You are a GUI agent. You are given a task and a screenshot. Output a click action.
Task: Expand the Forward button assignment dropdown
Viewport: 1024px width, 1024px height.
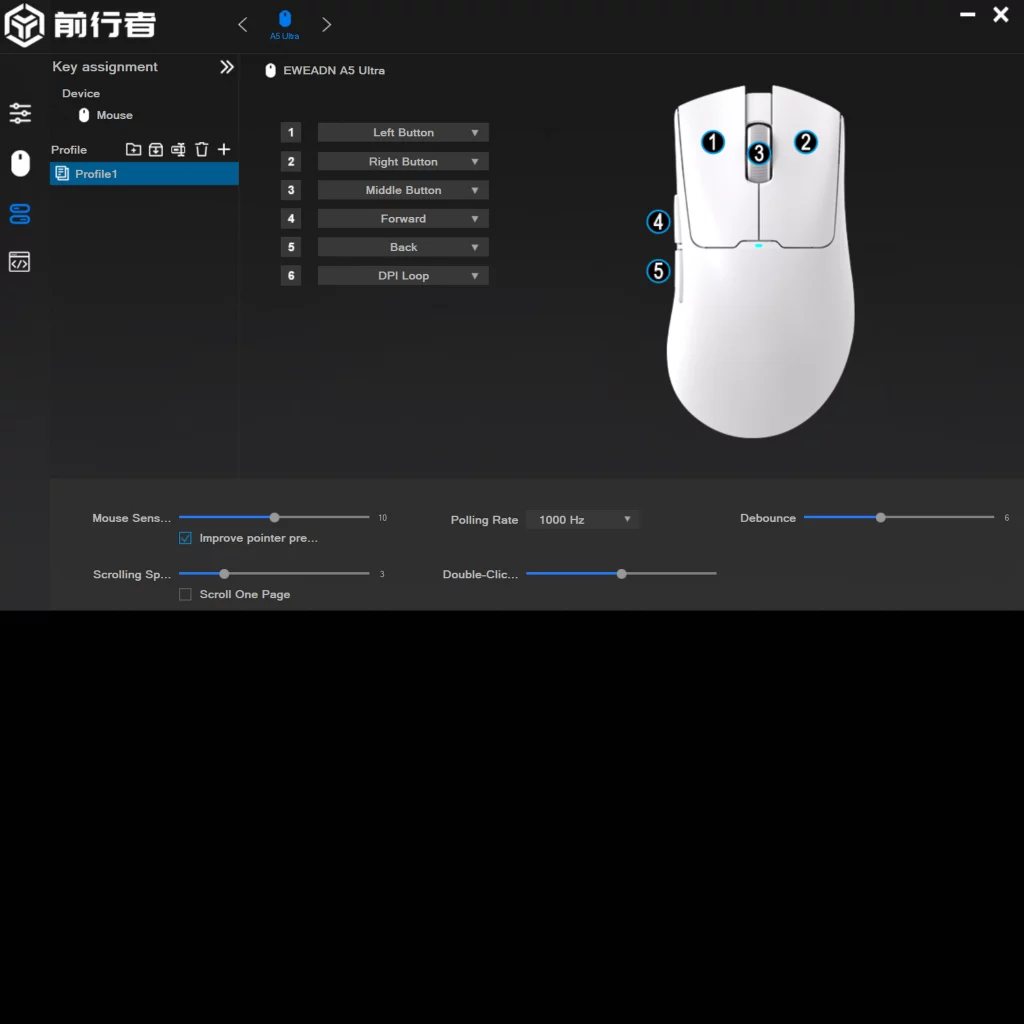coord(403,219)
